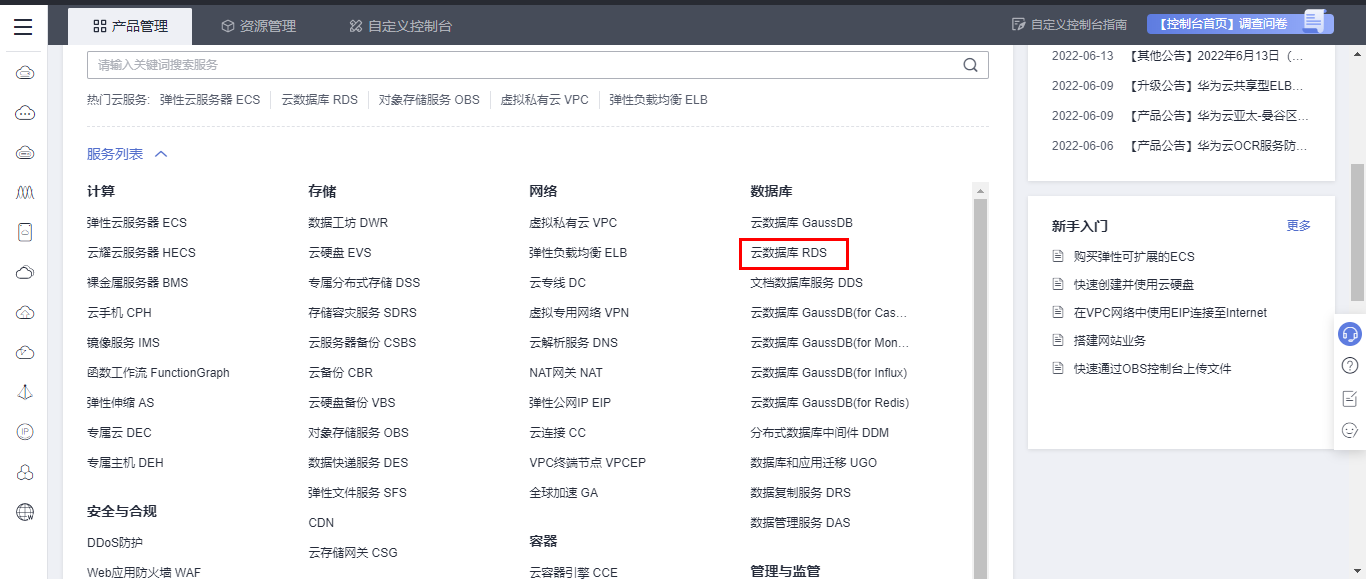
Task: Click the cloud disk lines sidebar icon
Action: point(26,153)
